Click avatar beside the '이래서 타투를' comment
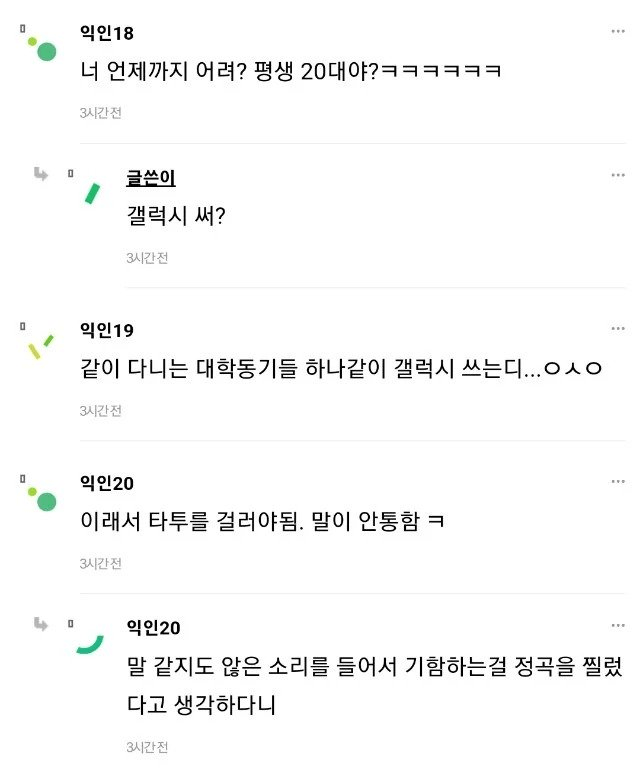Image resolution: width=640 pixels, height=776 pixels. point(42,498)
